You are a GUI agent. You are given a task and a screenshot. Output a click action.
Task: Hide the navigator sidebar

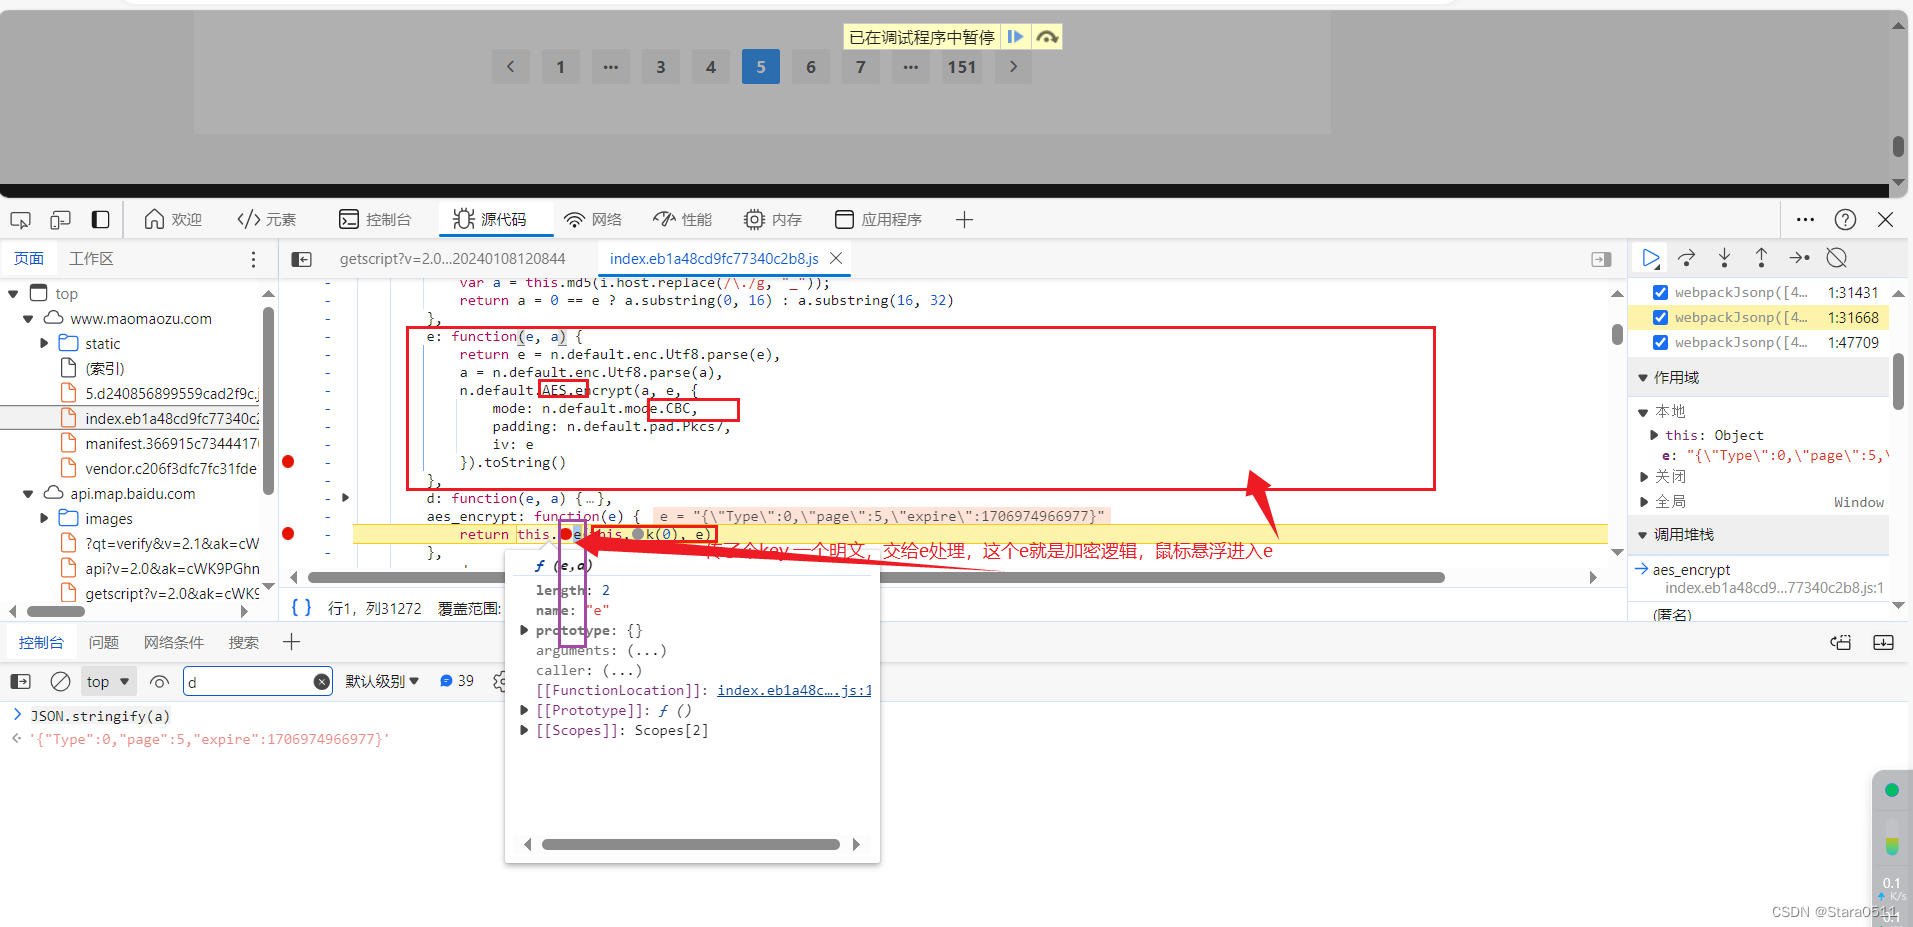(x=301, y=259)
